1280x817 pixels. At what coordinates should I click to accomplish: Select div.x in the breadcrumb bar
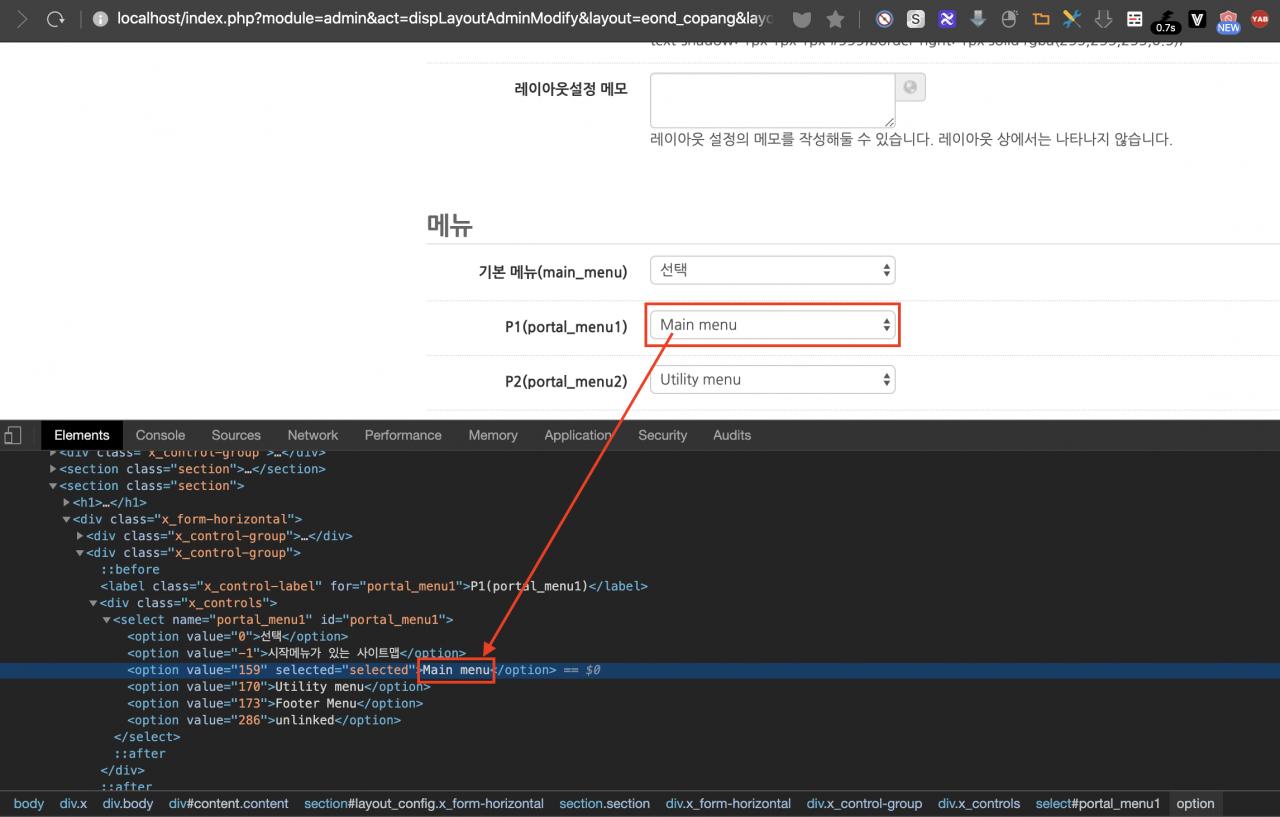pyautogui.click(x=73, y=803)
